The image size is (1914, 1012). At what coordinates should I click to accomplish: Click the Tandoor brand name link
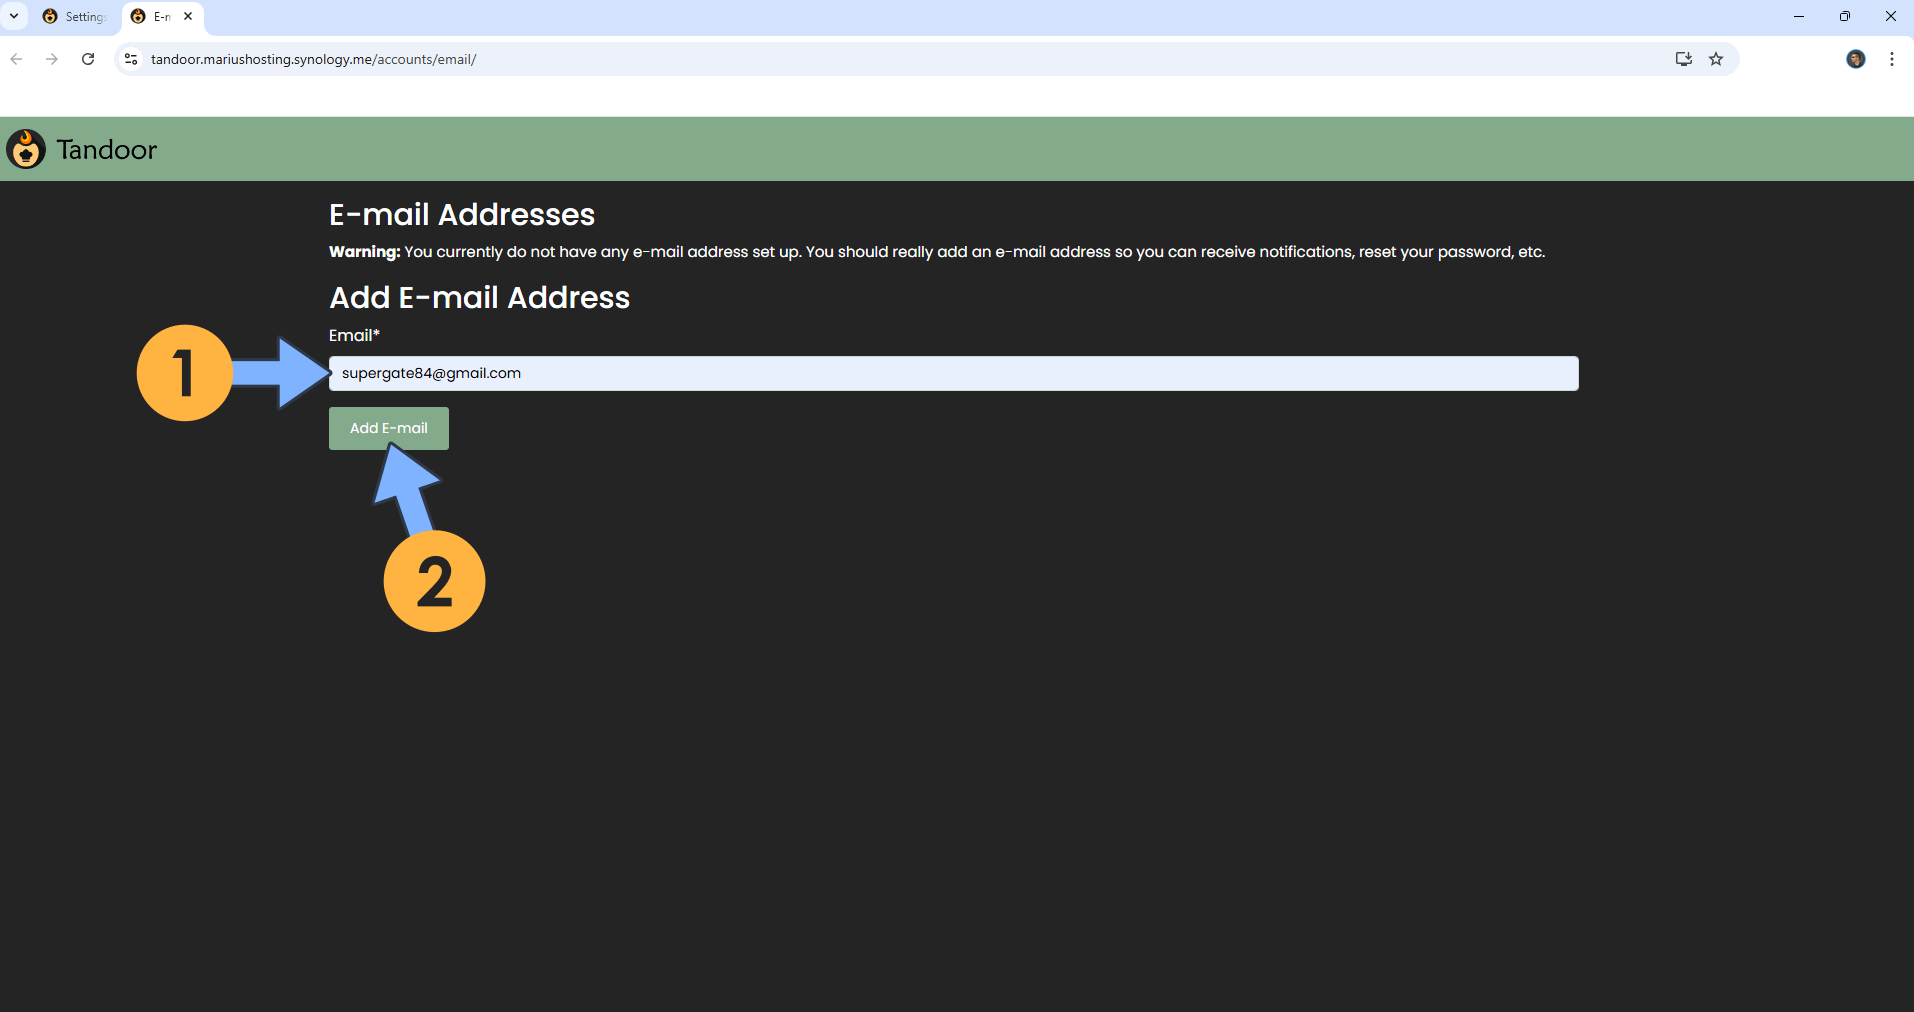pyautogui.click(x=106, y=150)
